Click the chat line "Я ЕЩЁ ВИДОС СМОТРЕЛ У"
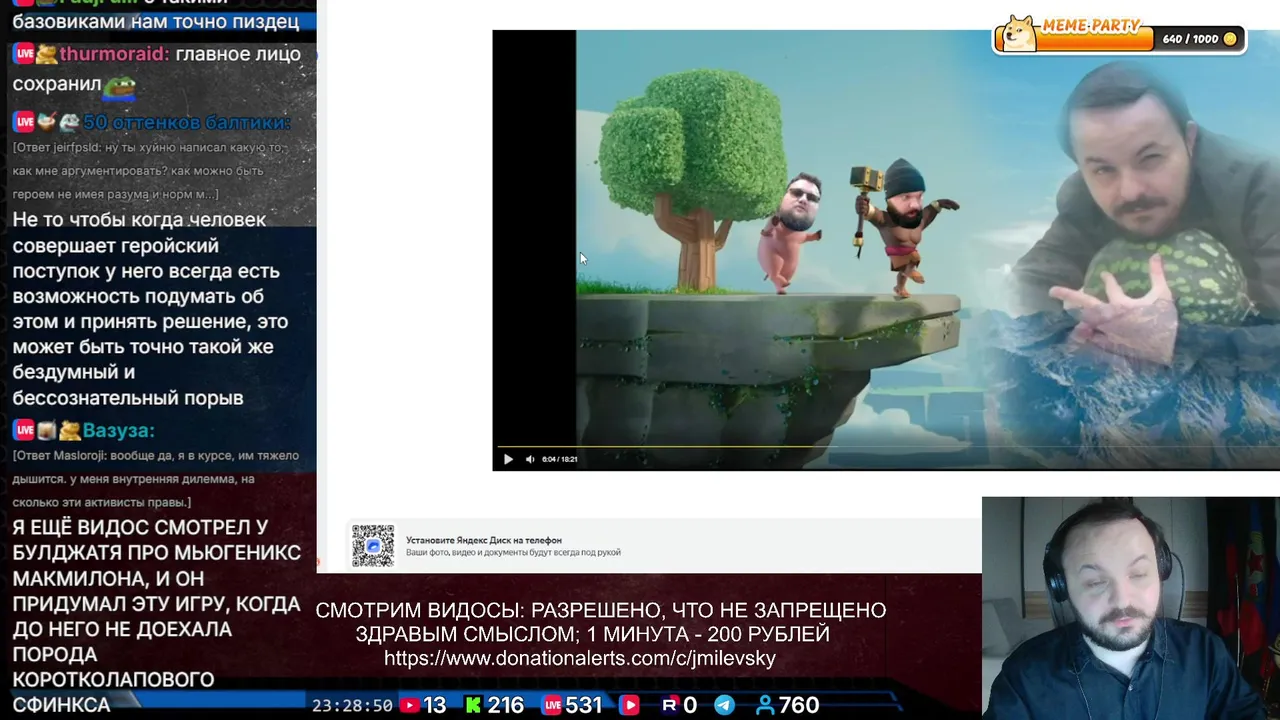Image resolution: width=1280 pixels, height=720 pixels. 140,528
